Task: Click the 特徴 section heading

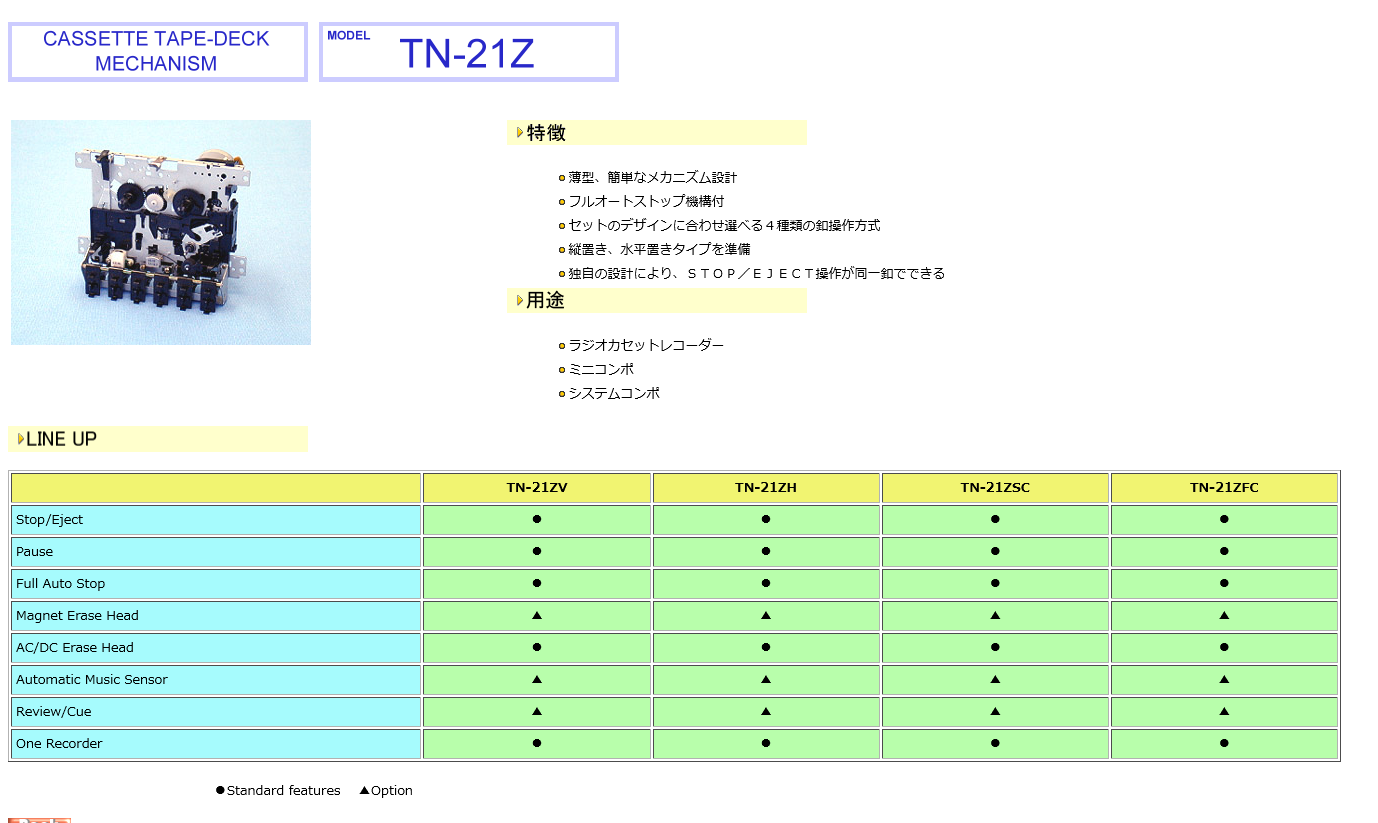Action: (x=657, y=133)
